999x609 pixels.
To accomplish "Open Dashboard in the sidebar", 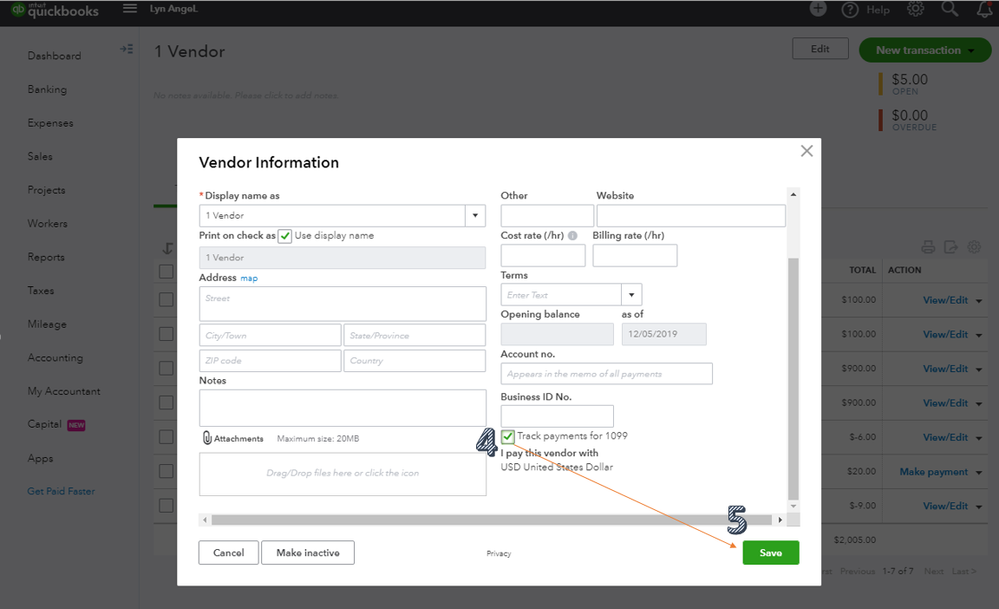I will click(54, 56).
